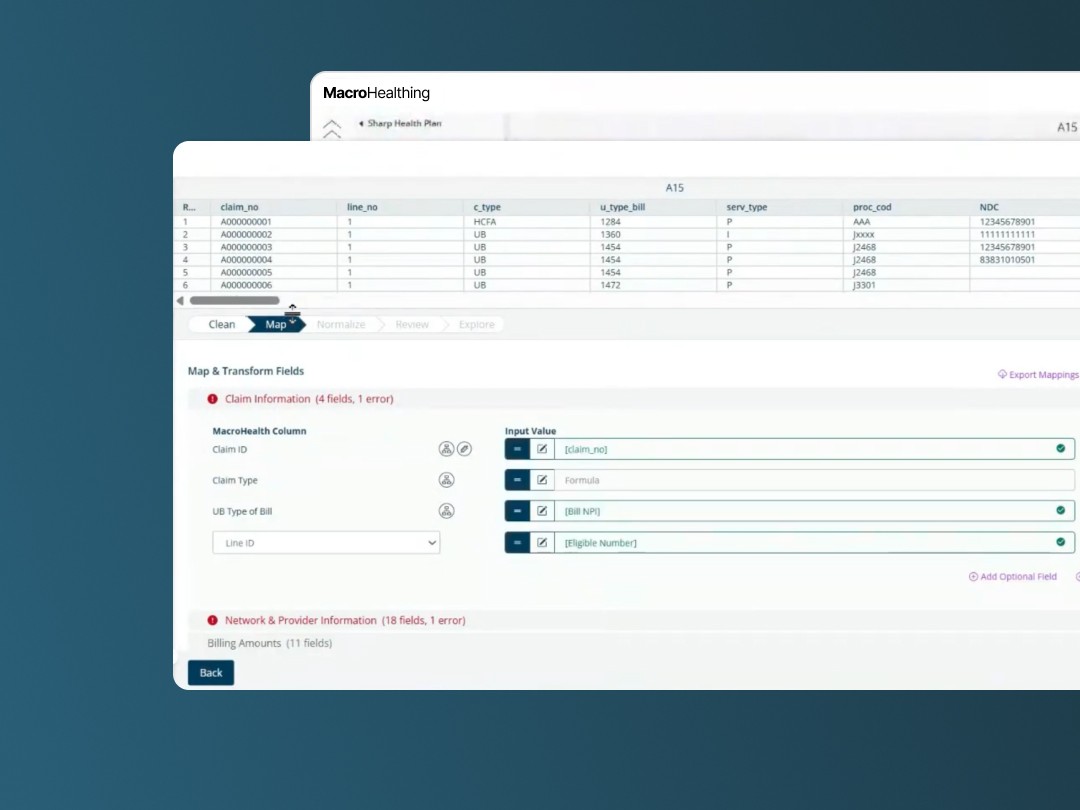Click Sharp Health Plan back link

click(x=400, y=123)
